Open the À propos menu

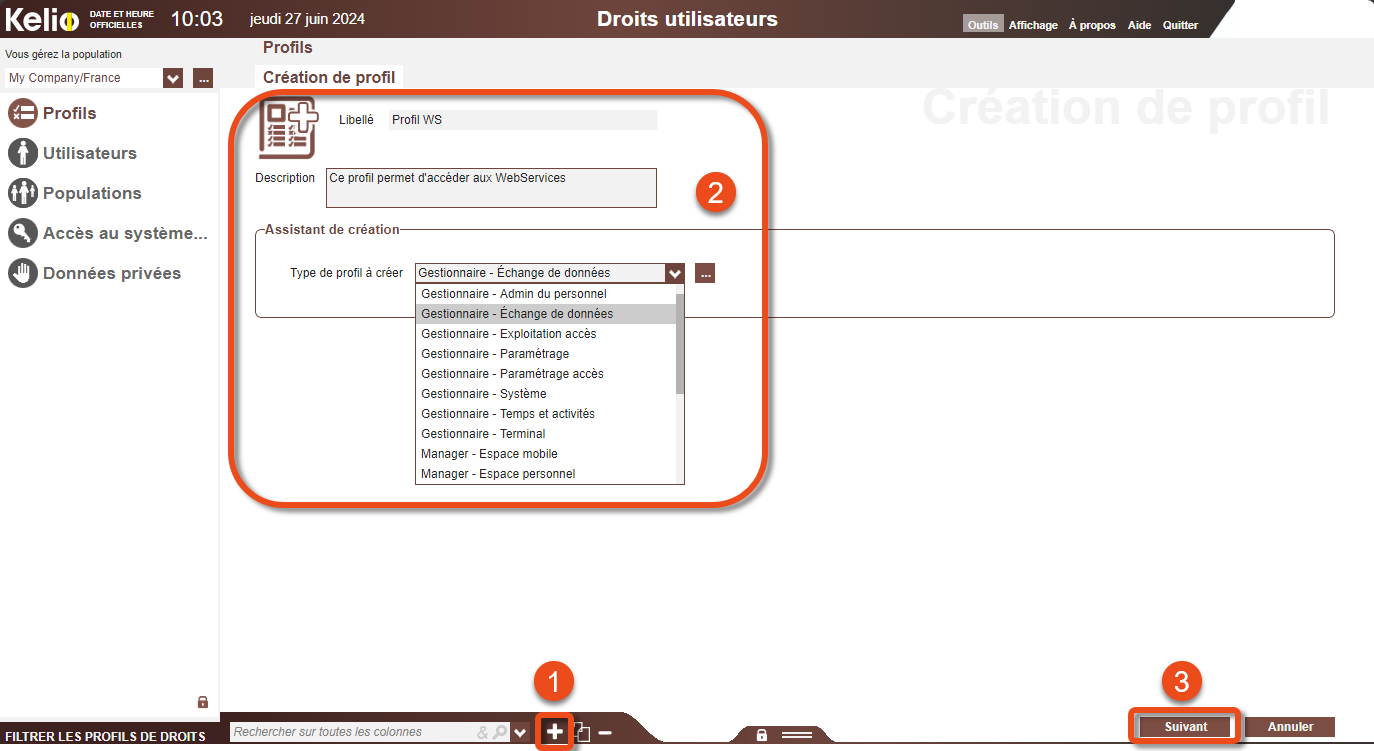click(x=1092, y=25)
